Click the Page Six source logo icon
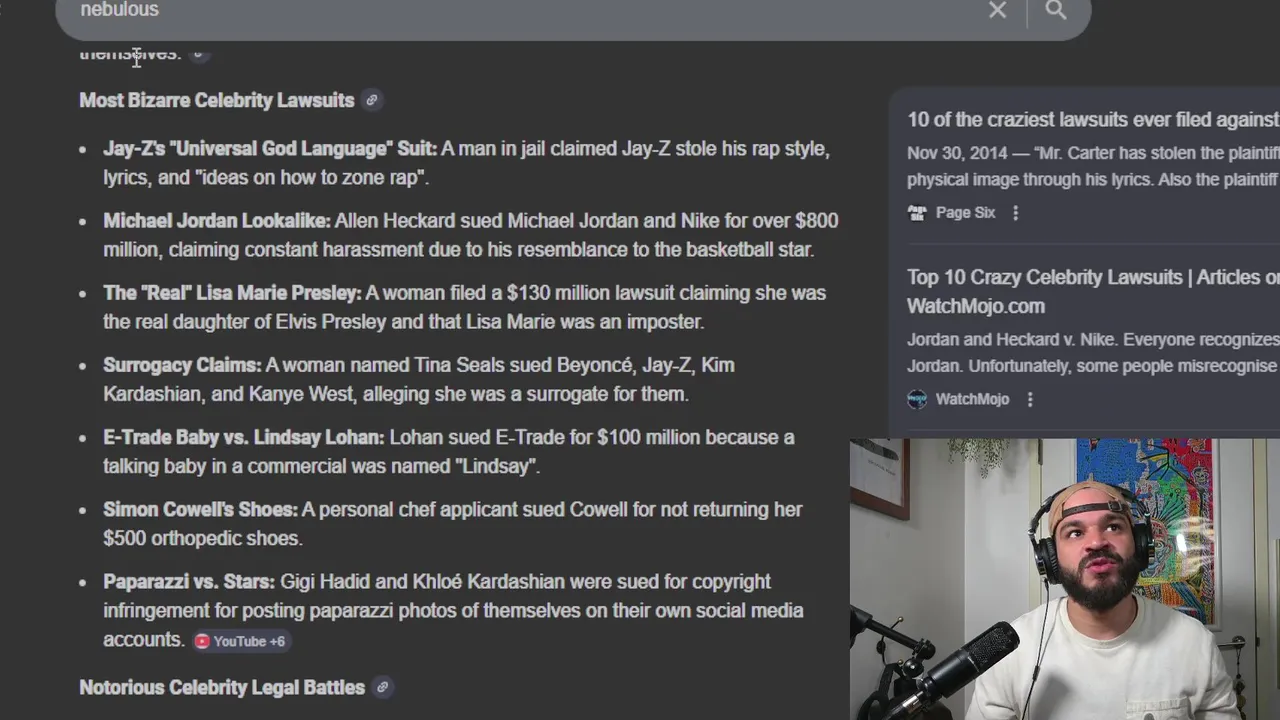 (x=917, y=213)
